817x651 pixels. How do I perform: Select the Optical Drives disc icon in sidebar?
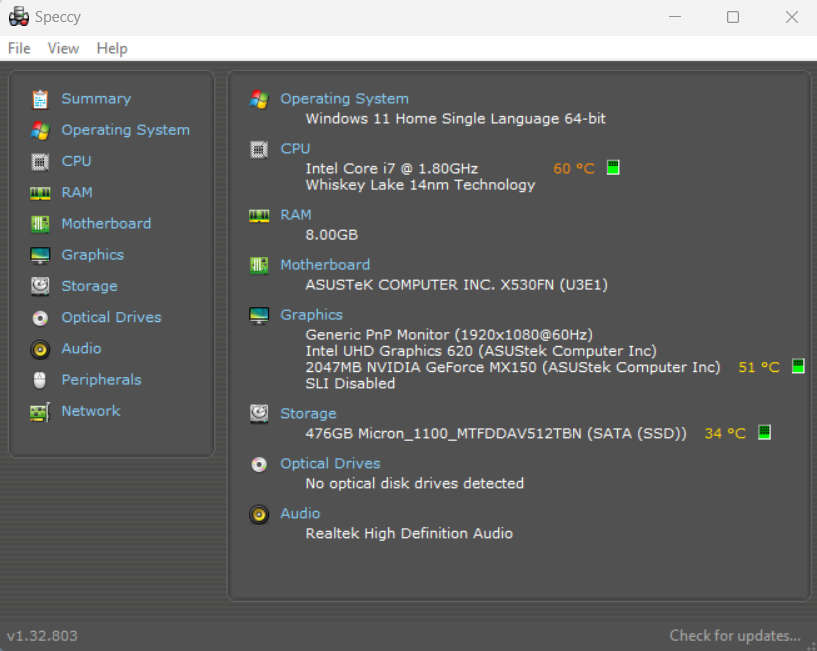coord(40,318)
